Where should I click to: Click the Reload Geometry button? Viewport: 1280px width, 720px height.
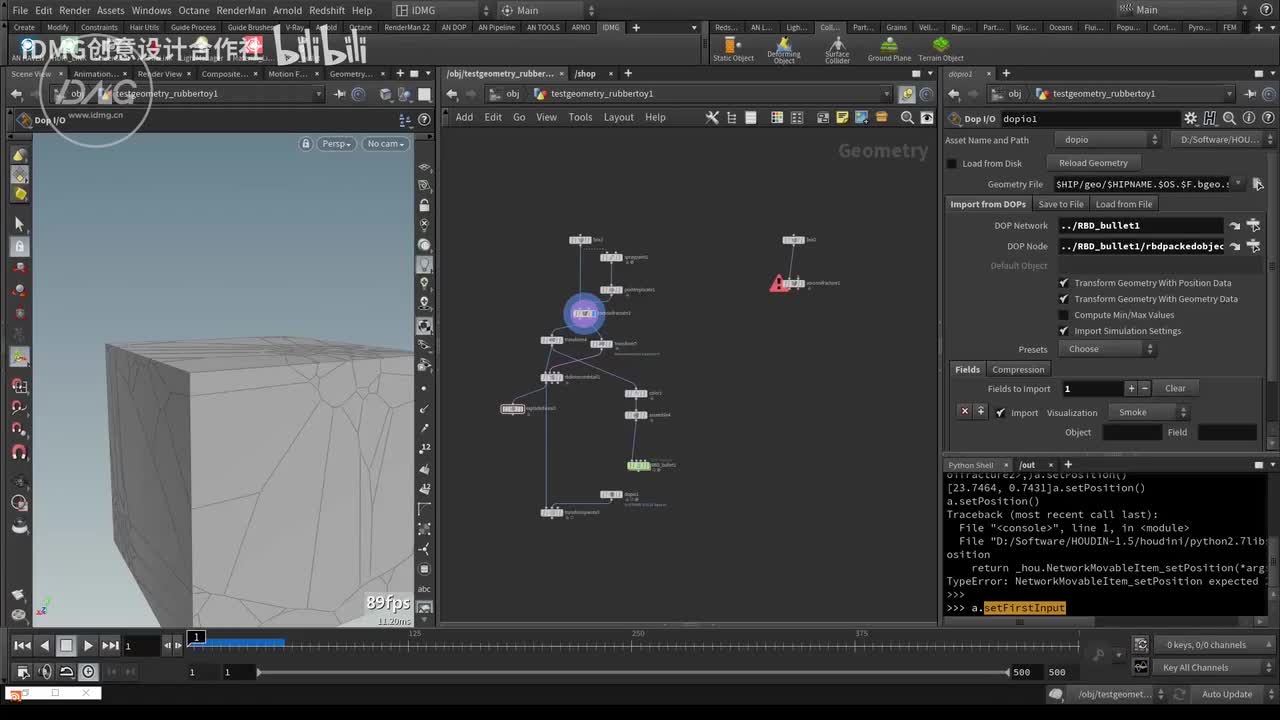coord(1093,163)
